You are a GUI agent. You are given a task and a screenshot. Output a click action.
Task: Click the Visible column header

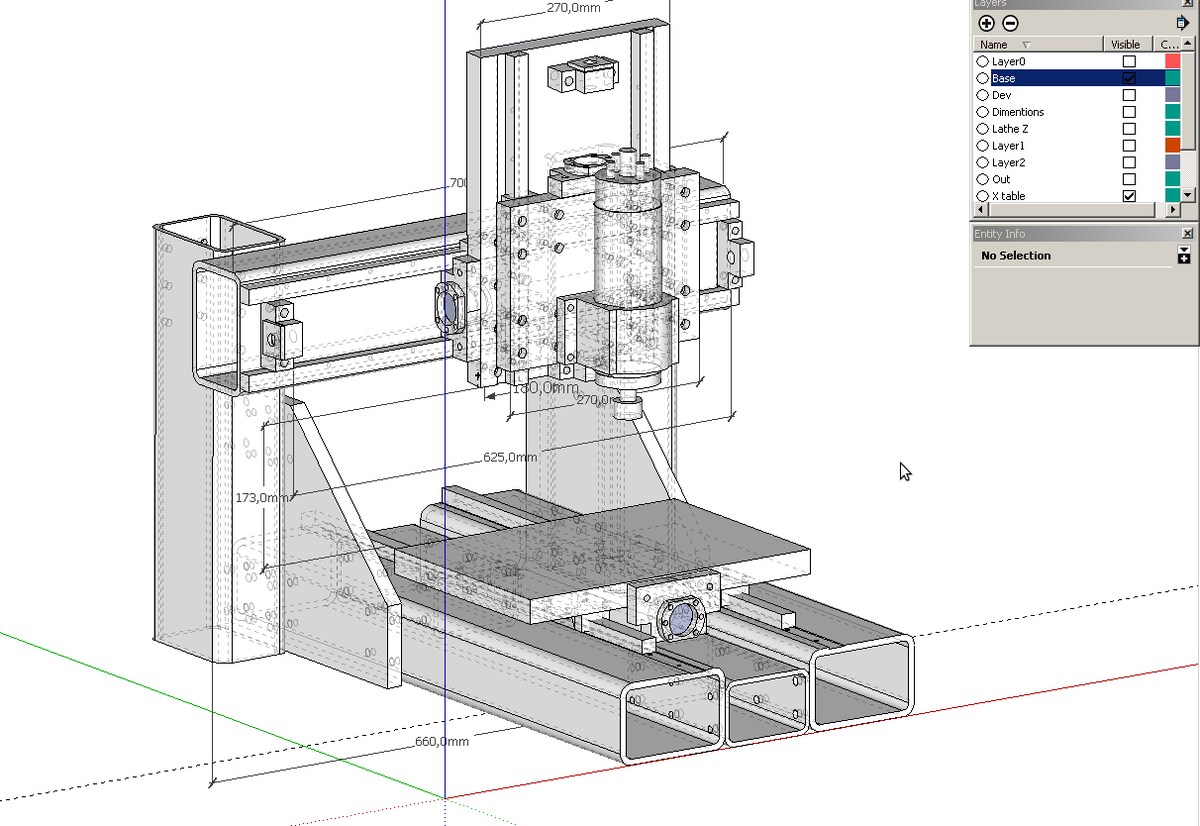[1125, 45]
